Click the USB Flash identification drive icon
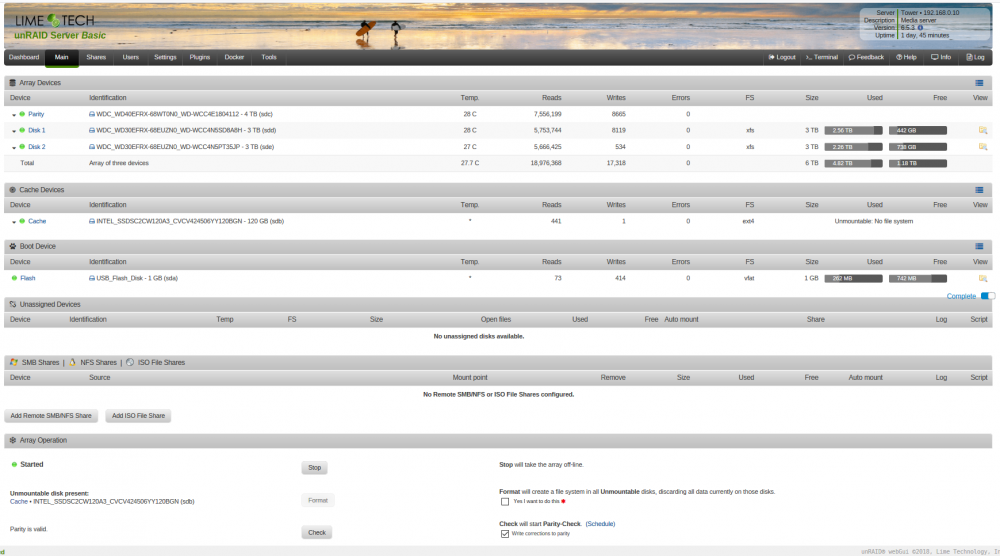The image size is (1000, 556). 92,278
